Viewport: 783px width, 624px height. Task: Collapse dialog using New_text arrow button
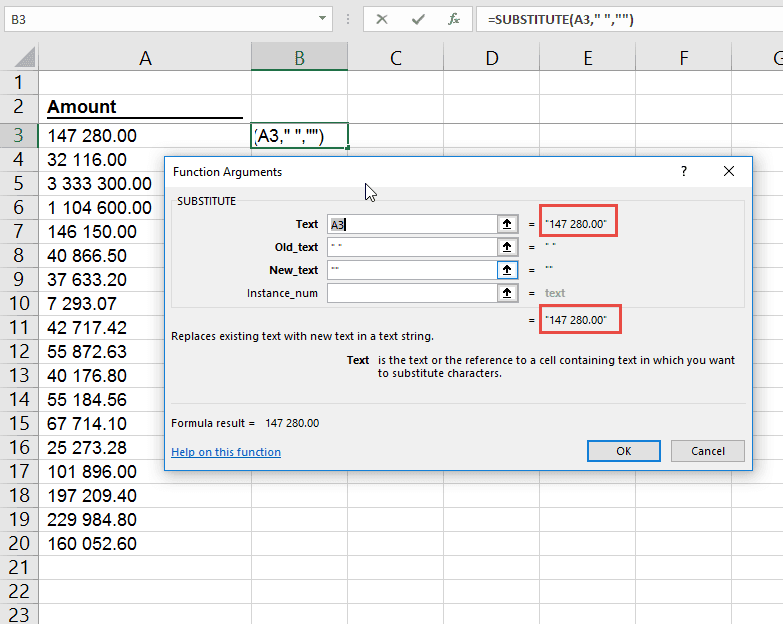point(507,270)
